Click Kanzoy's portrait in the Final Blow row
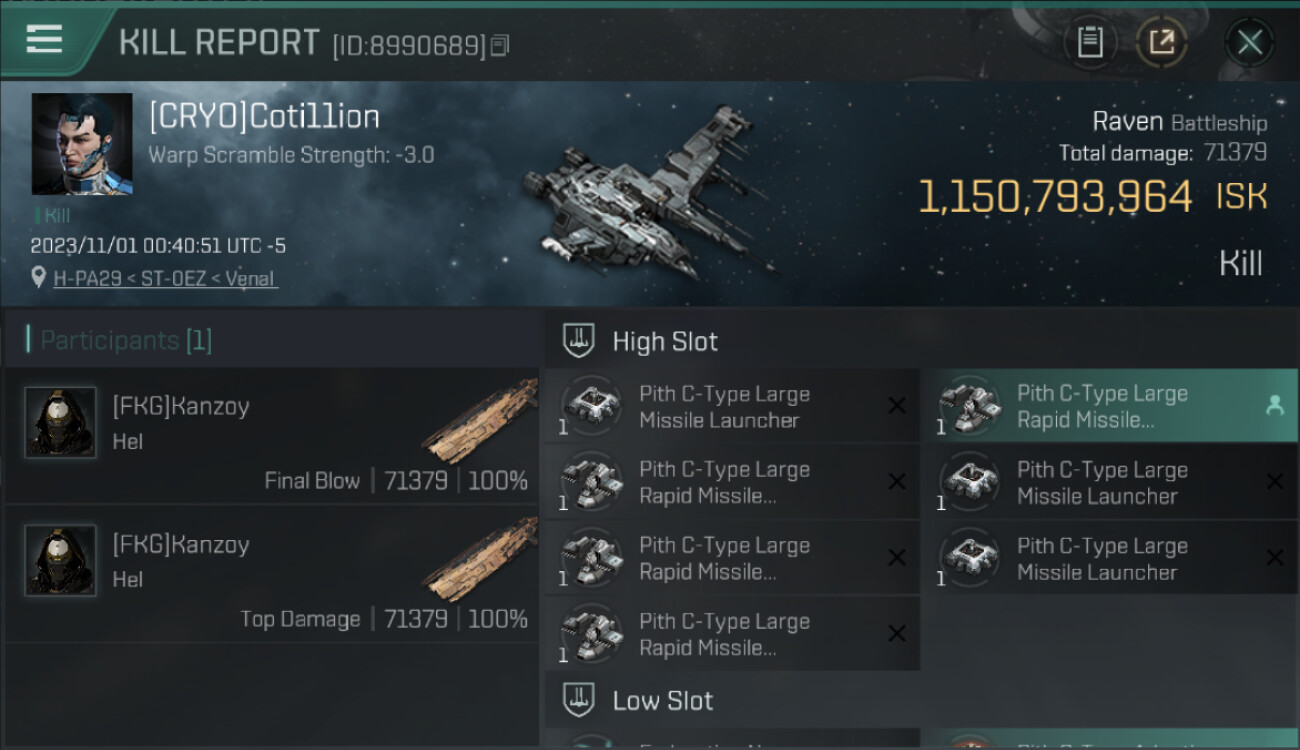This screenshot has width=1300, height=750. click(x=60, y=422)
